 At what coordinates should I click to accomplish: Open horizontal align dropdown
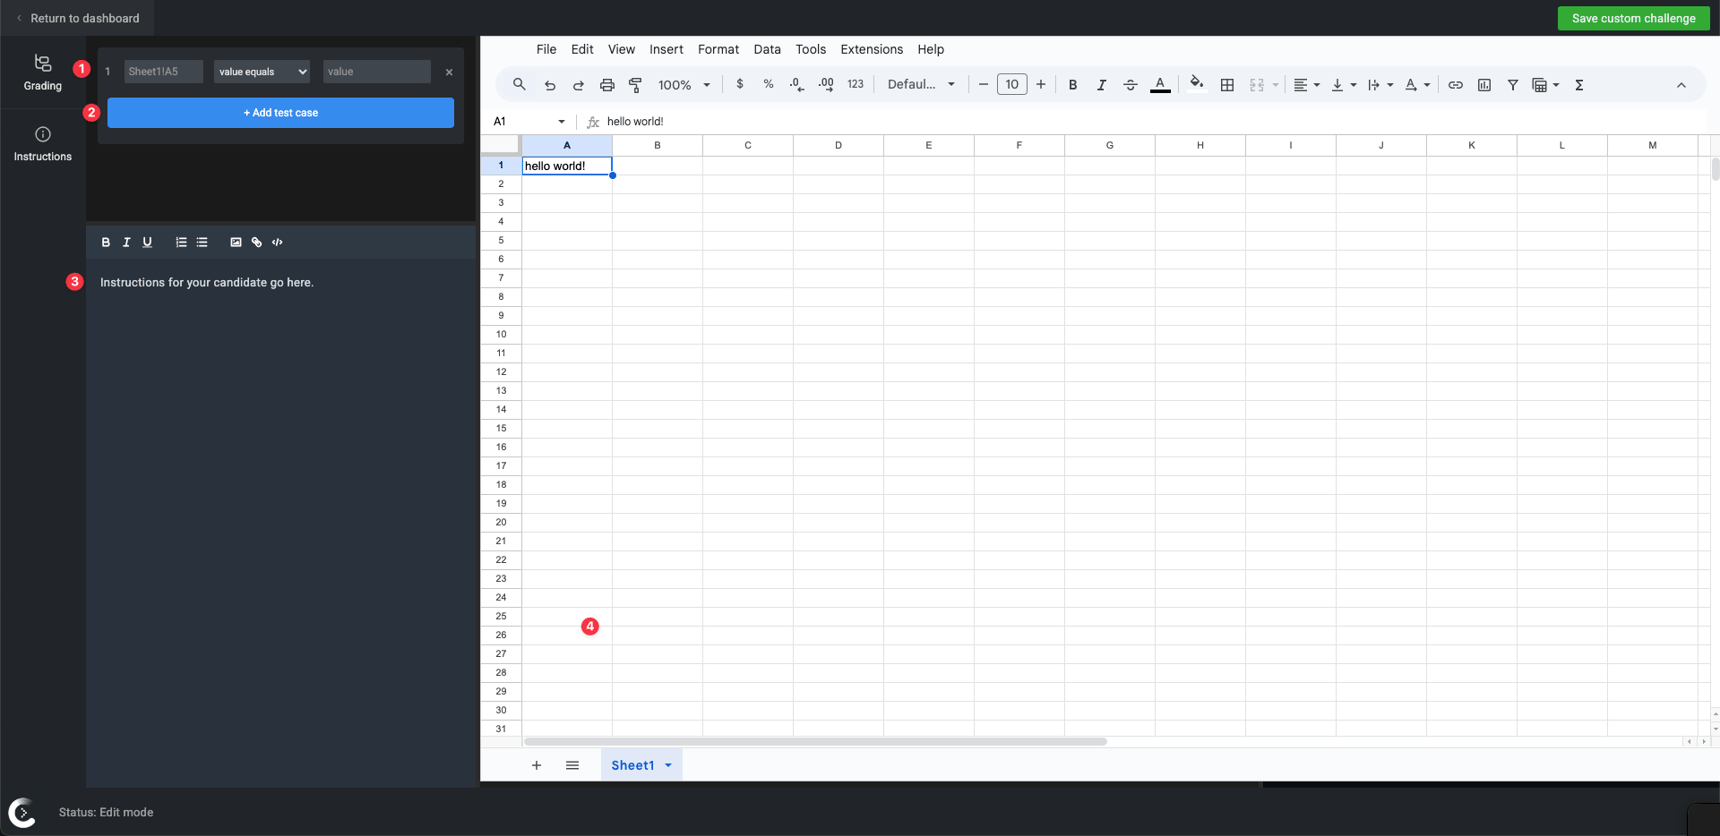point(1306,85)
